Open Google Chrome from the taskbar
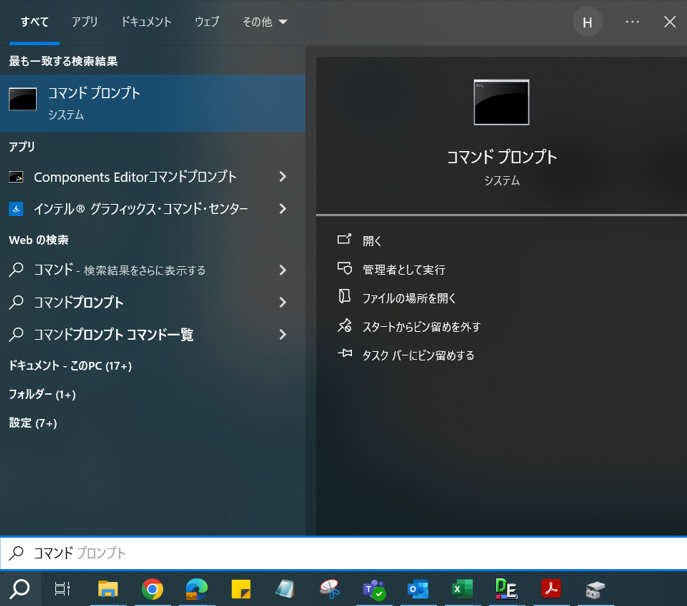The height and width of the screenshot is (606, 687). click(152, 589)
